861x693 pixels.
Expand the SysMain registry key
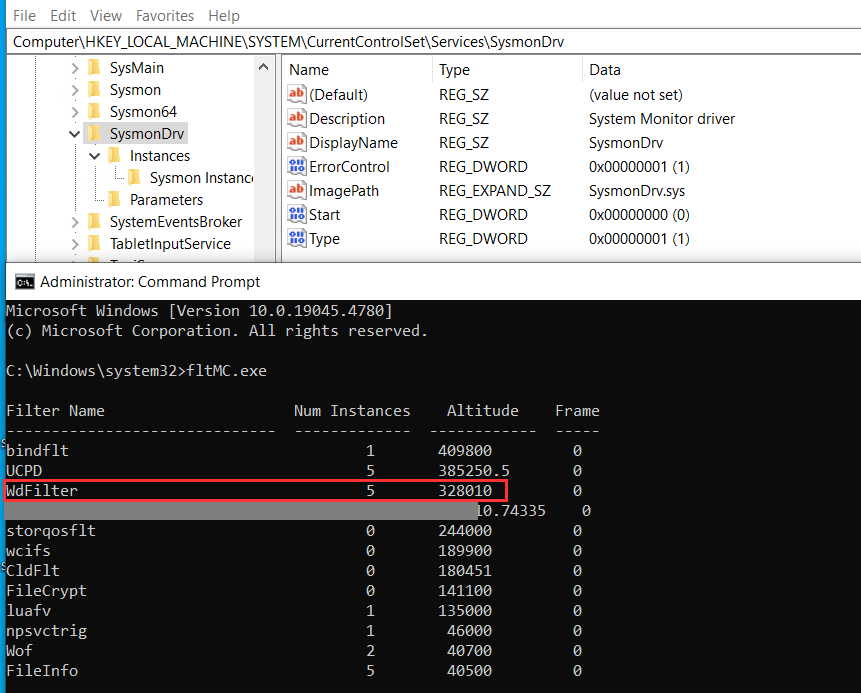75,68
